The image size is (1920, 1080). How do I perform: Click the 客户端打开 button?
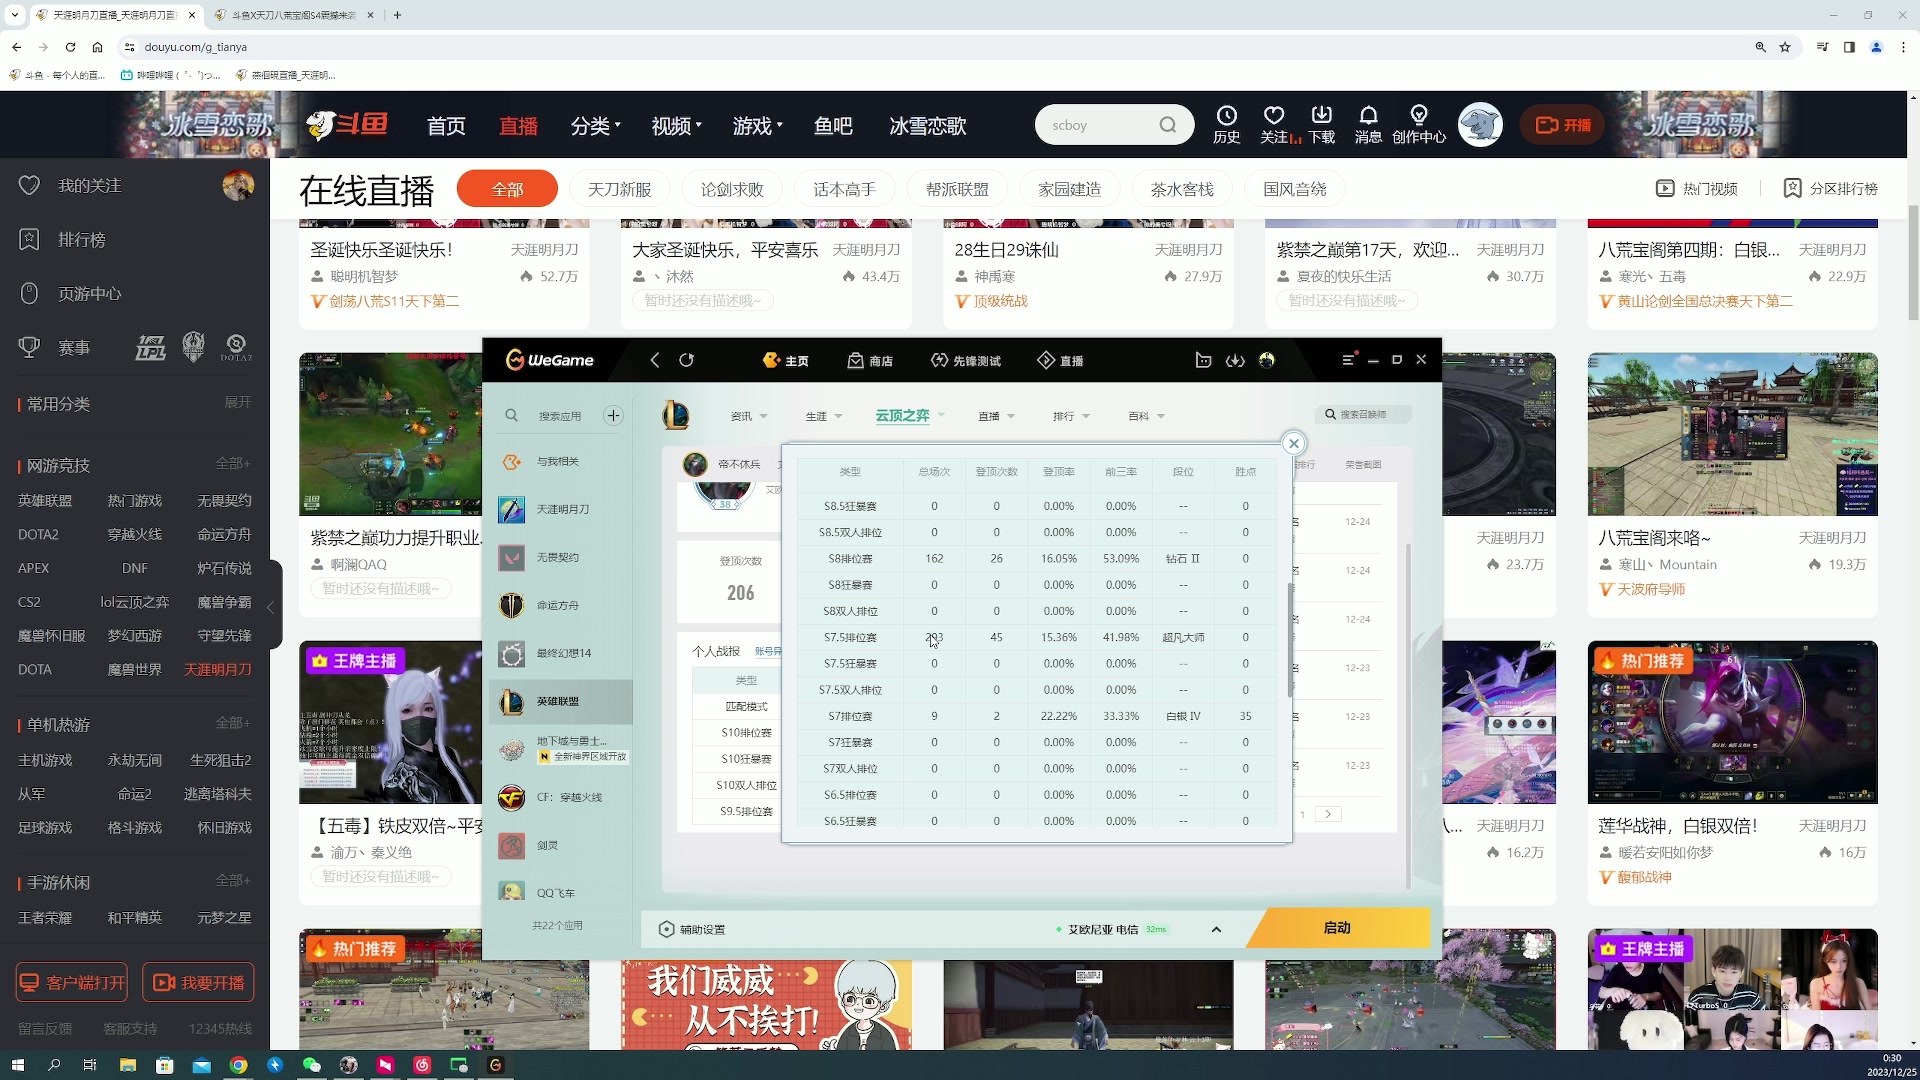(x=70, y=982)
